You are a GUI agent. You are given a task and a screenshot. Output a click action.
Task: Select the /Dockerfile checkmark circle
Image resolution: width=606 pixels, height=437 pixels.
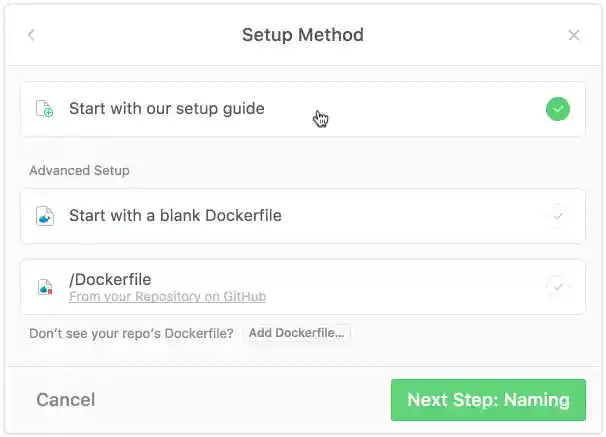click(558, 287)
